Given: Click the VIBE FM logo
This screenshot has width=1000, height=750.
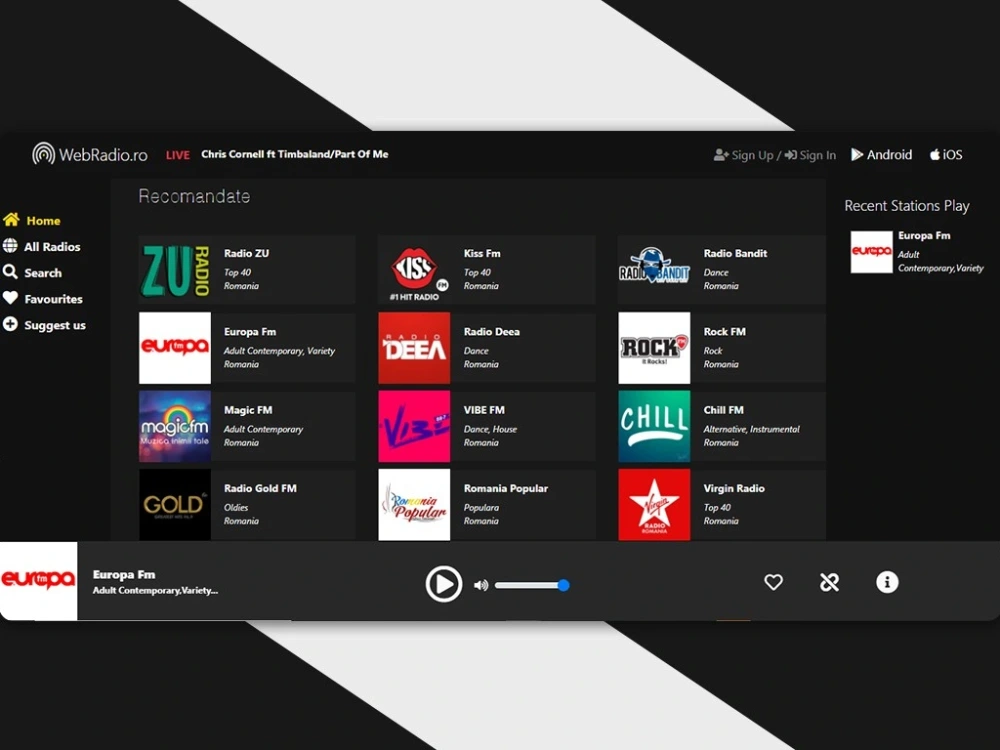Looking at the screenshot, I should coord(414,426).
